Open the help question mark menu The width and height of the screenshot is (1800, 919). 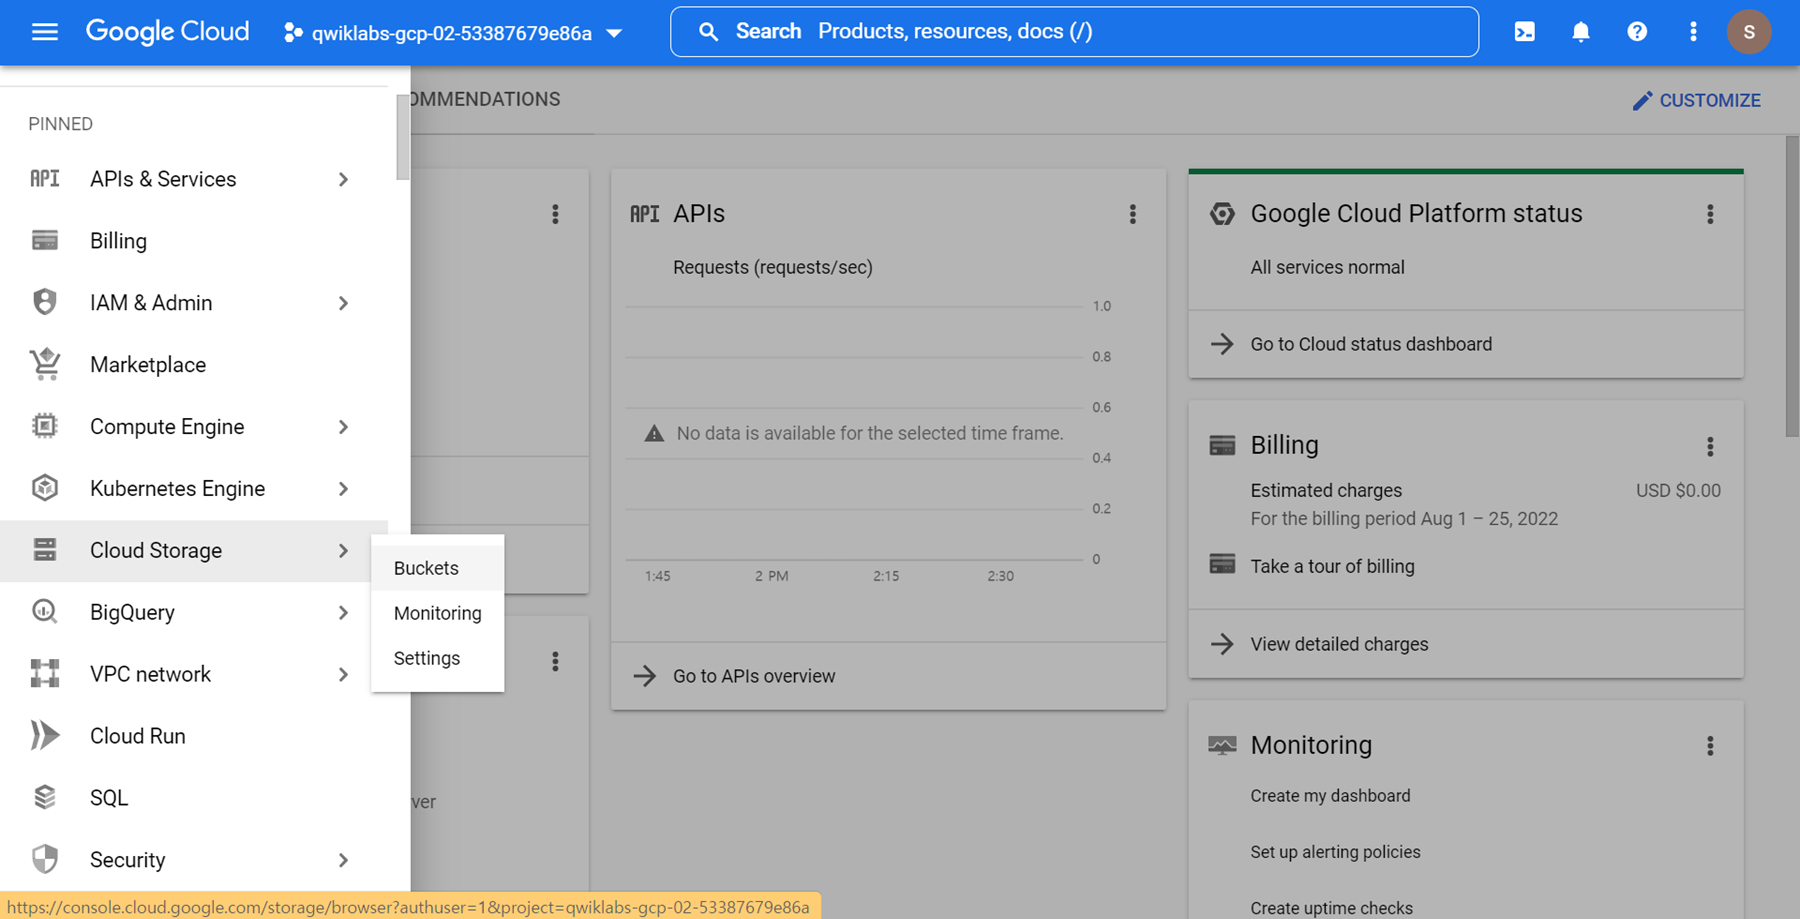click(1637, 32)
